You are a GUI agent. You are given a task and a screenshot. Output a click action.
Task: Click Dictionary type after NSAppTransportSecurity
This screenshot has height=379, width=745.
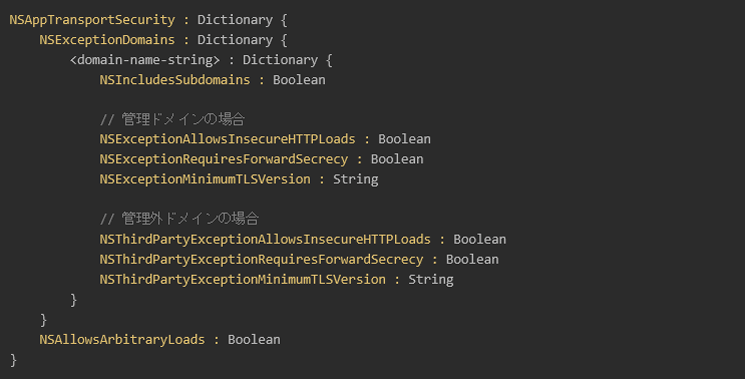(235, 20)
